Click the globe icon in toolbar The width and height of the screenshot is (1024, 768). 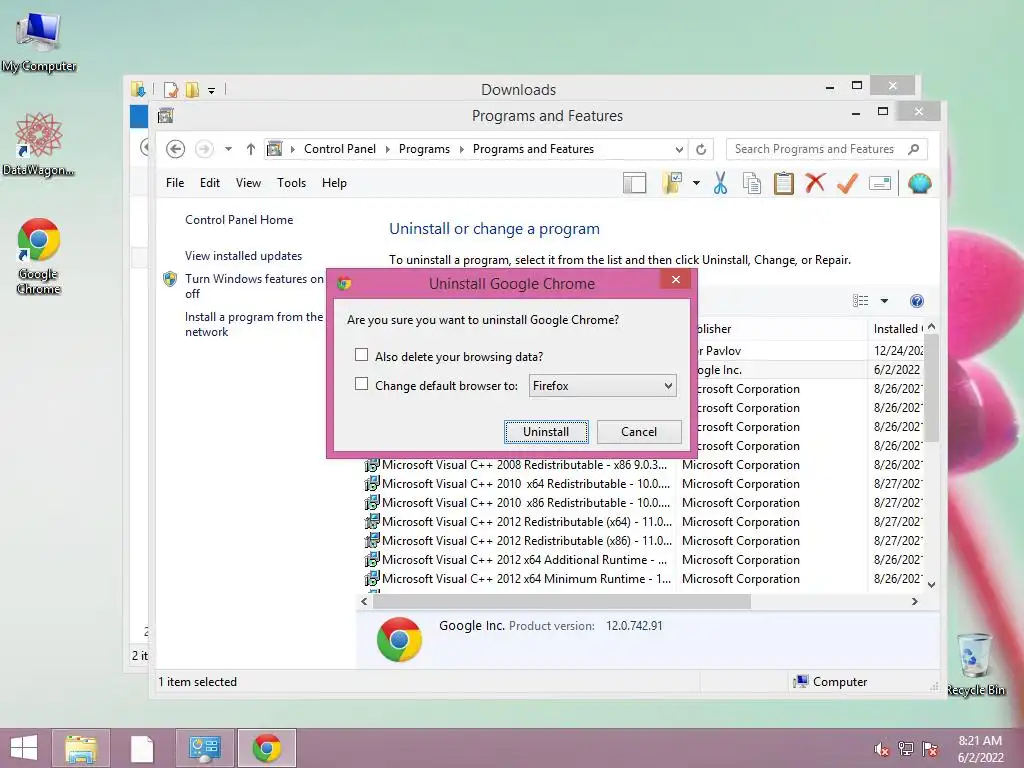click(x=920, y=184)
